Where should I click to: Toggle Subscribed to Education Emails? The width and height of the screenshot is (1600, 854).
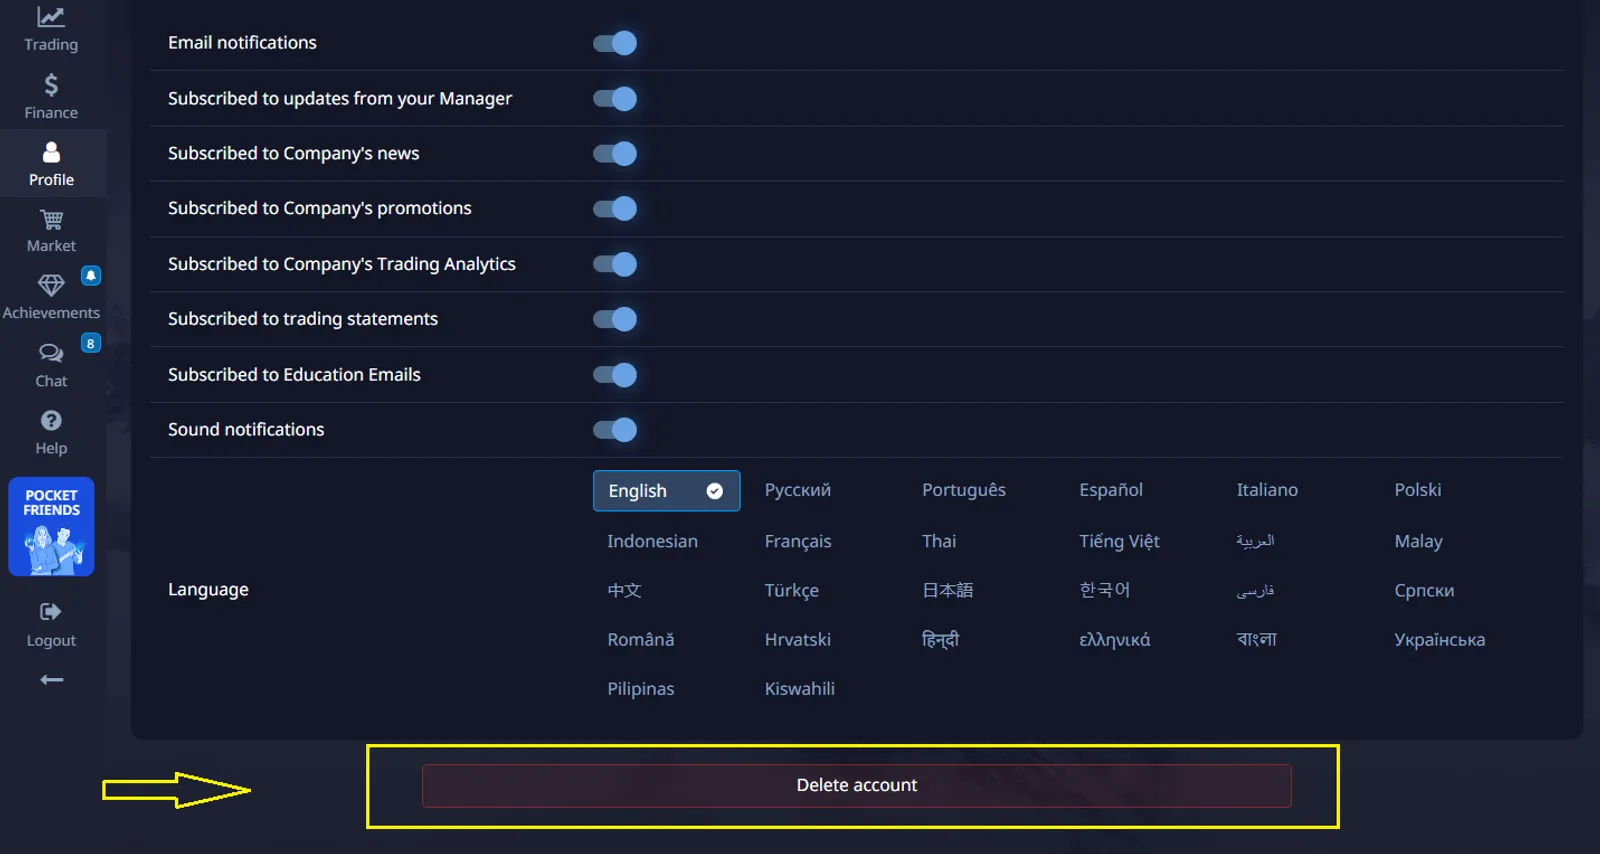(x=615, y=375)
